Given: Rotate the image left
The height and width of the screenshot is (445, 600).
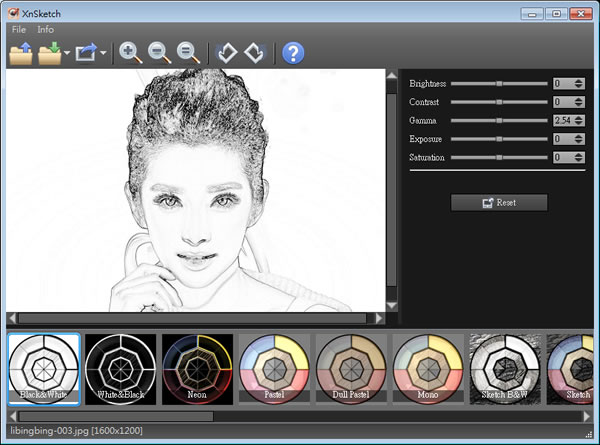Looking at the screenshot, I should pos(227,53).
